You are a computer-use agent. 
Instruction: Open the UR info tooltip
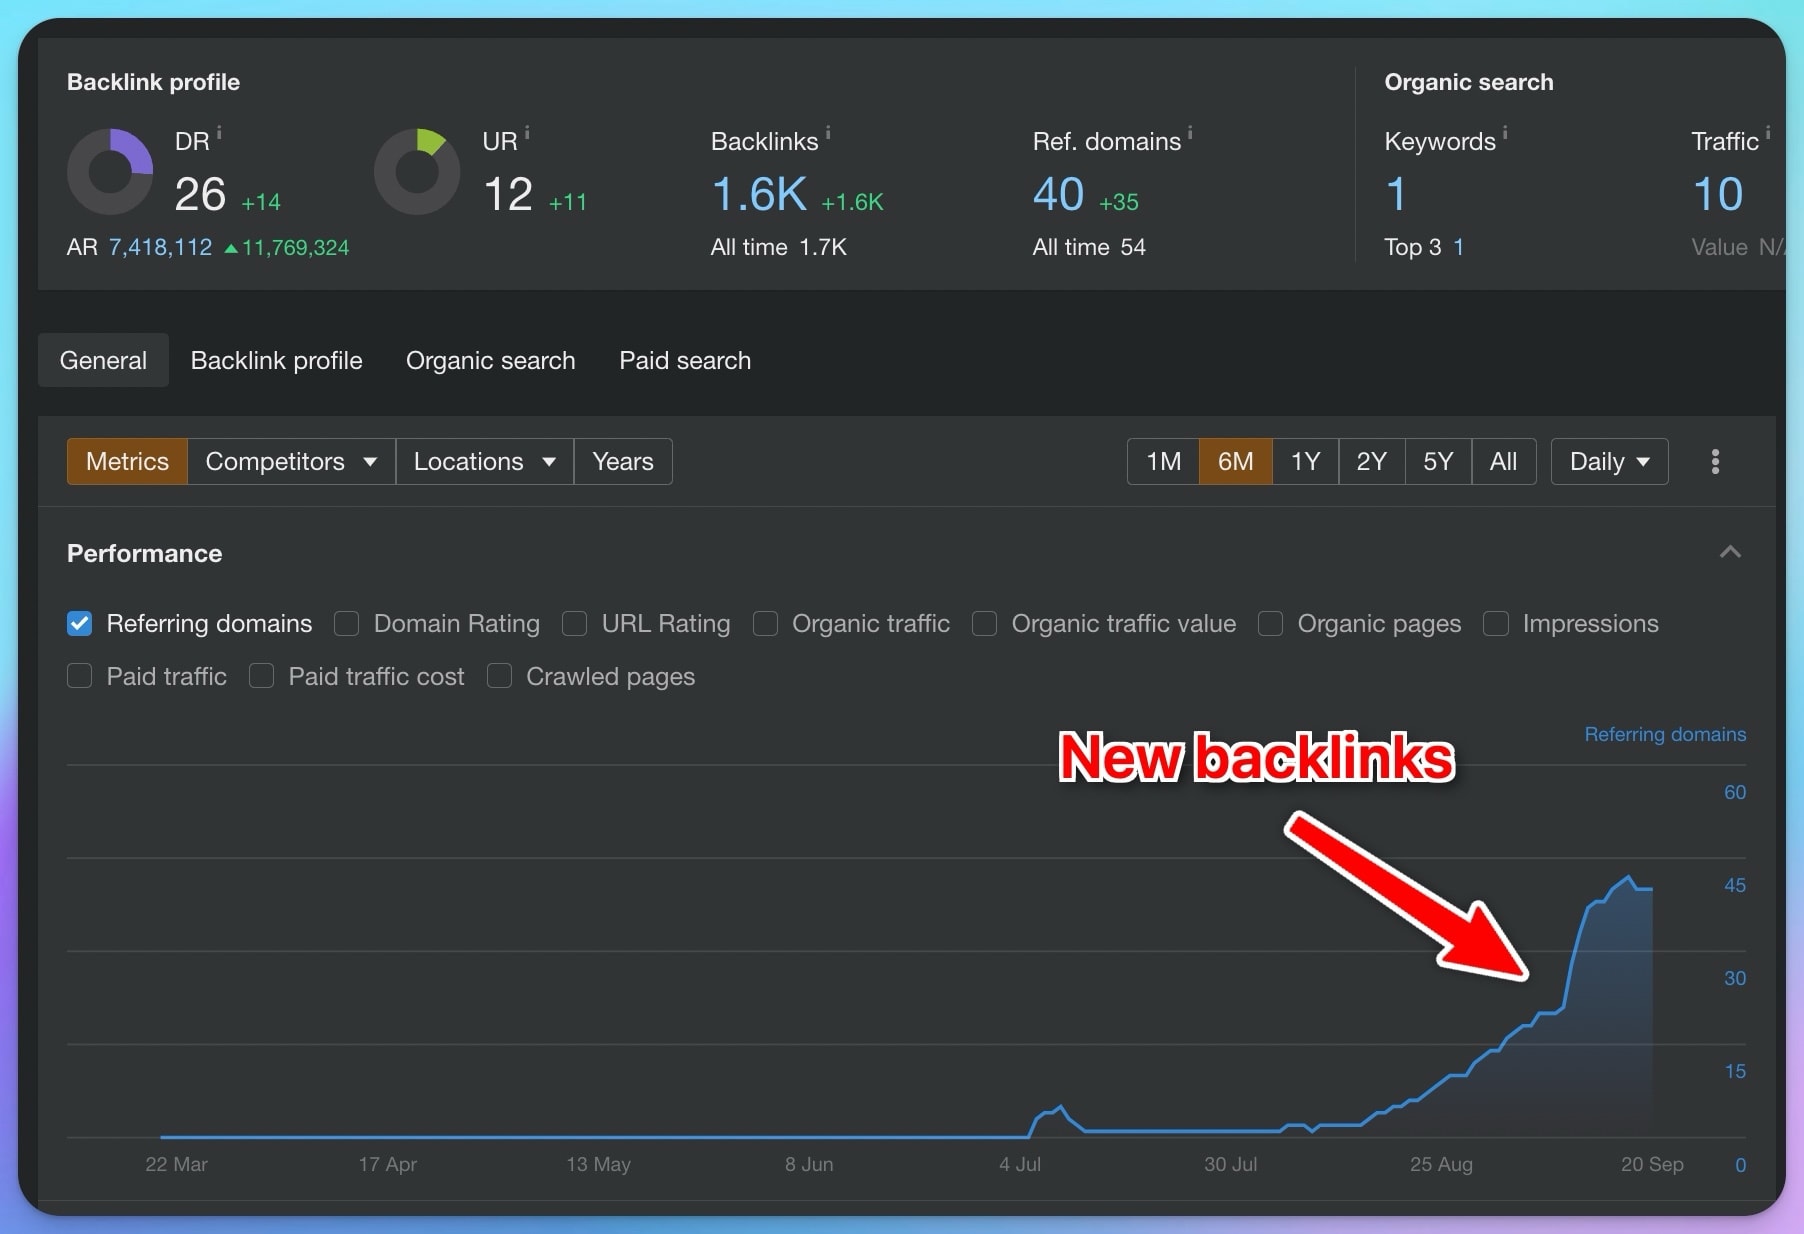(528, 131)
